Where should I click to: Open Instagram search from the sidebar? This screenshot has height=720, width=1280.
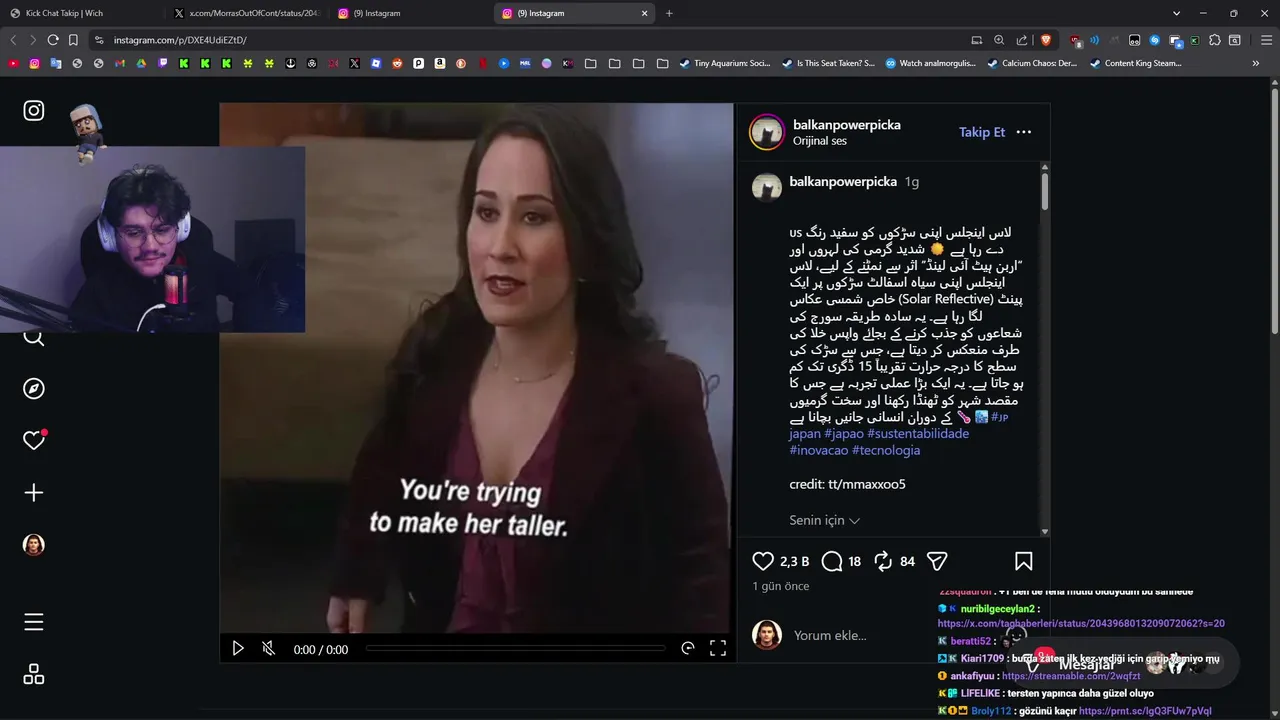pyautogui.click(x=34, y=337)
